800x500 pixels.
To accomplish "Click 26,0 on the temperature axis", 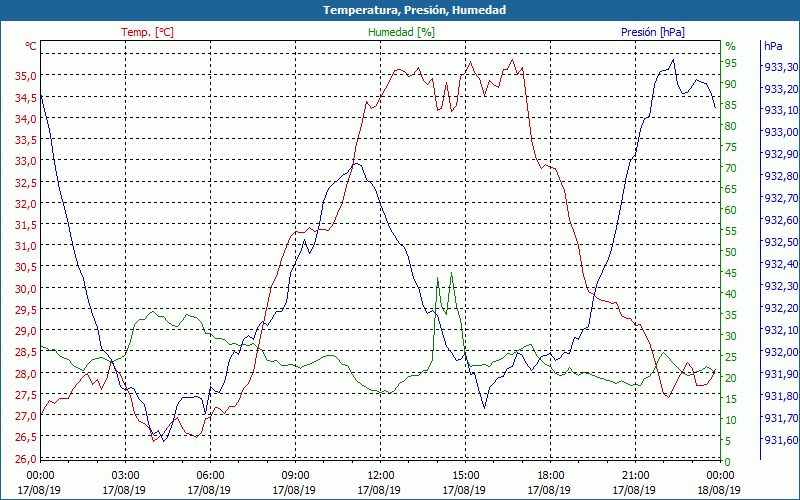I will tap(25, 459).
